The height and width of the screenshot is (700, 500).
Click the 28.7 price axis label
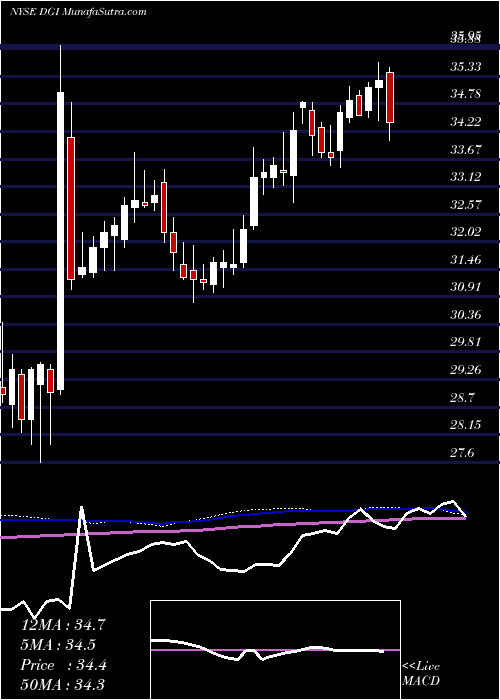(x=462, y=397)
